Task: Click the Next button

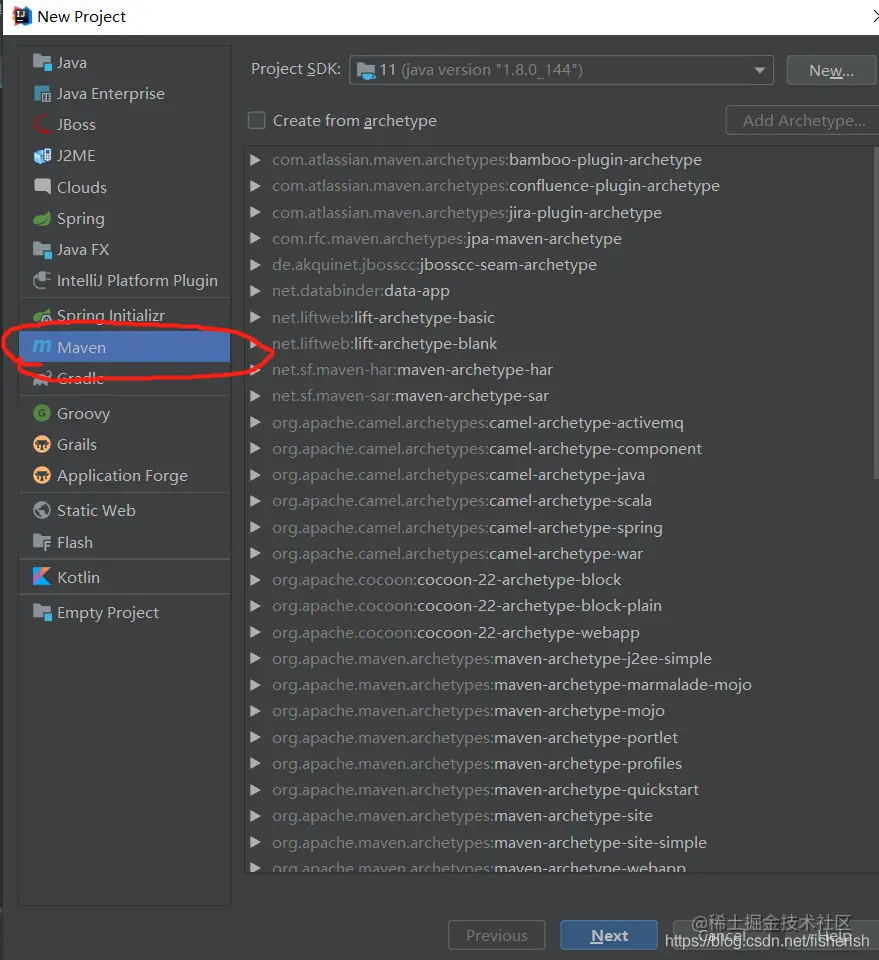Action: tap(609, 936)
